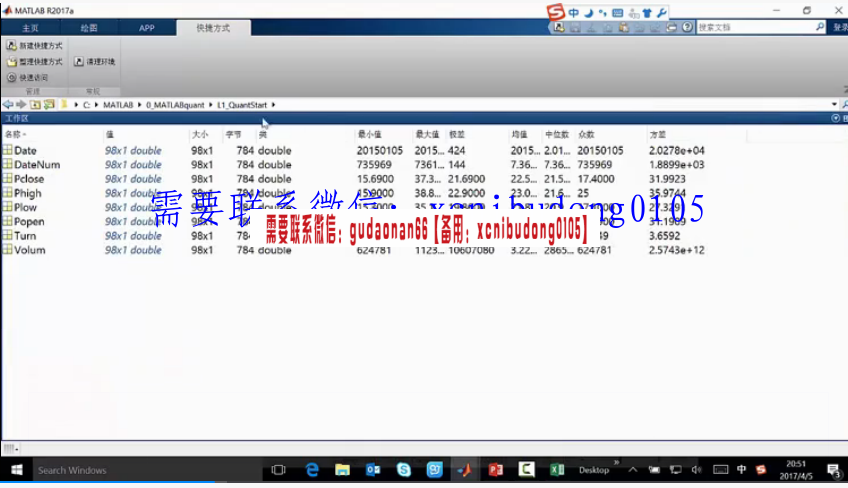848x488 pixels.
Task: Open the Help question mark icon
Action: tap(687, 27)
